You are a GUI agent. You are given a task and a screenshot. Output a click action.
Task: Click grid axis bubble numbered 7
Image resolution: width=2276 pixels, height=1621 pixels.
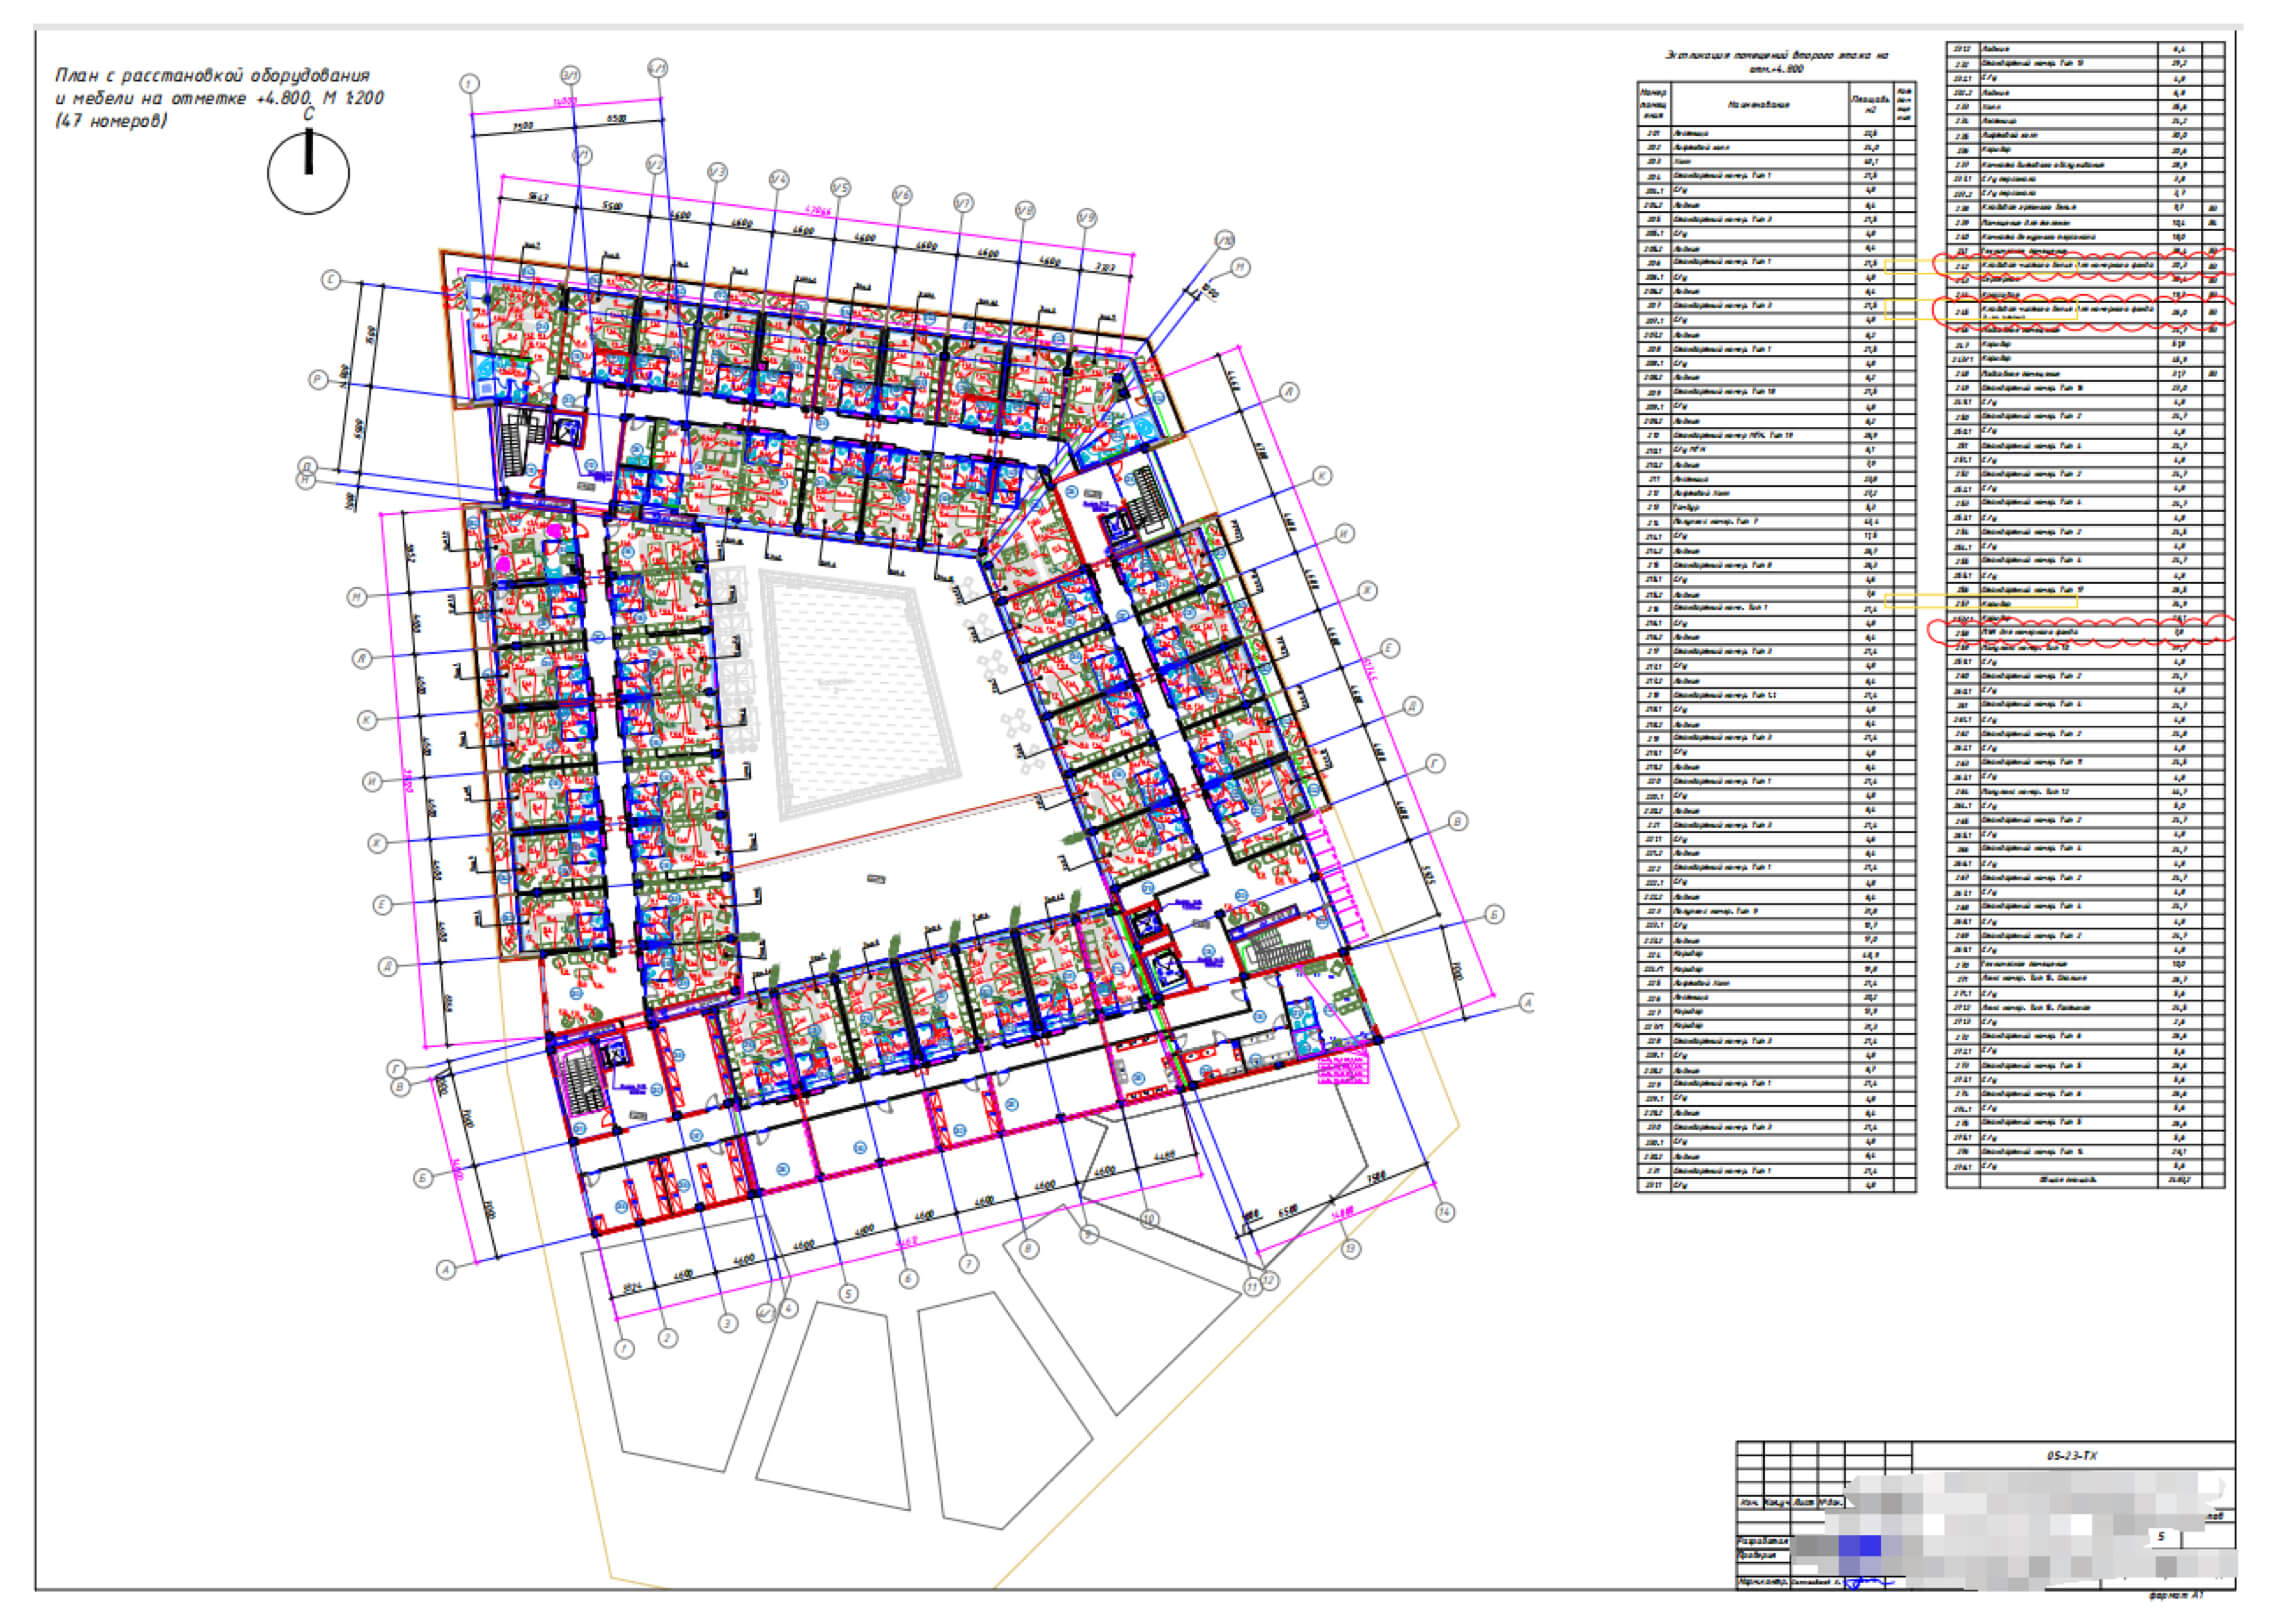click(x=968, y=1264)
